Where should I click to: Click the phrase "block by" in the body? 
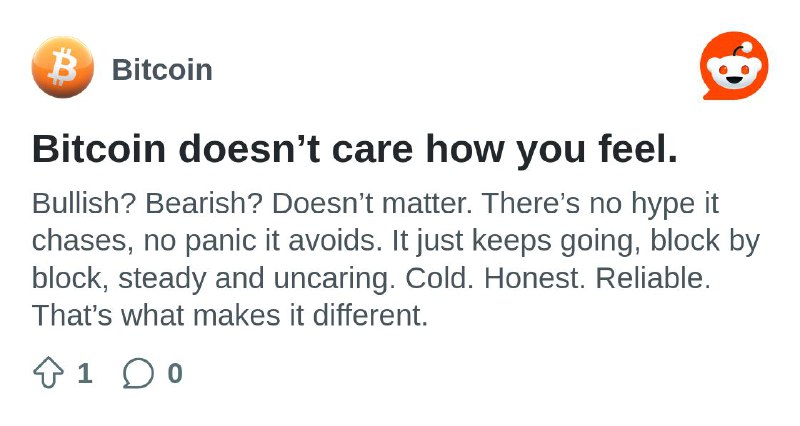pyautogui.click(x=705, y=241)
